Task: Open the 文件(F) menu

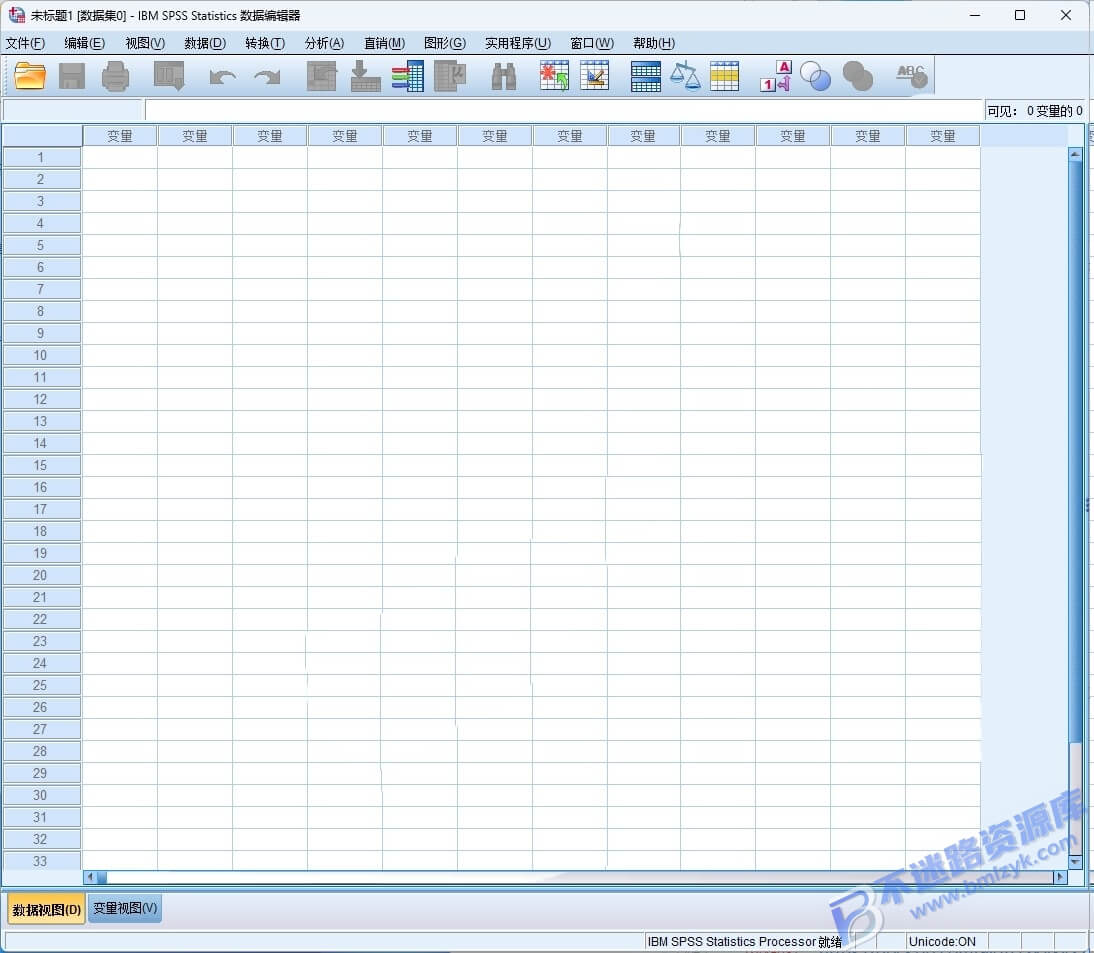Action: (25, 43)
